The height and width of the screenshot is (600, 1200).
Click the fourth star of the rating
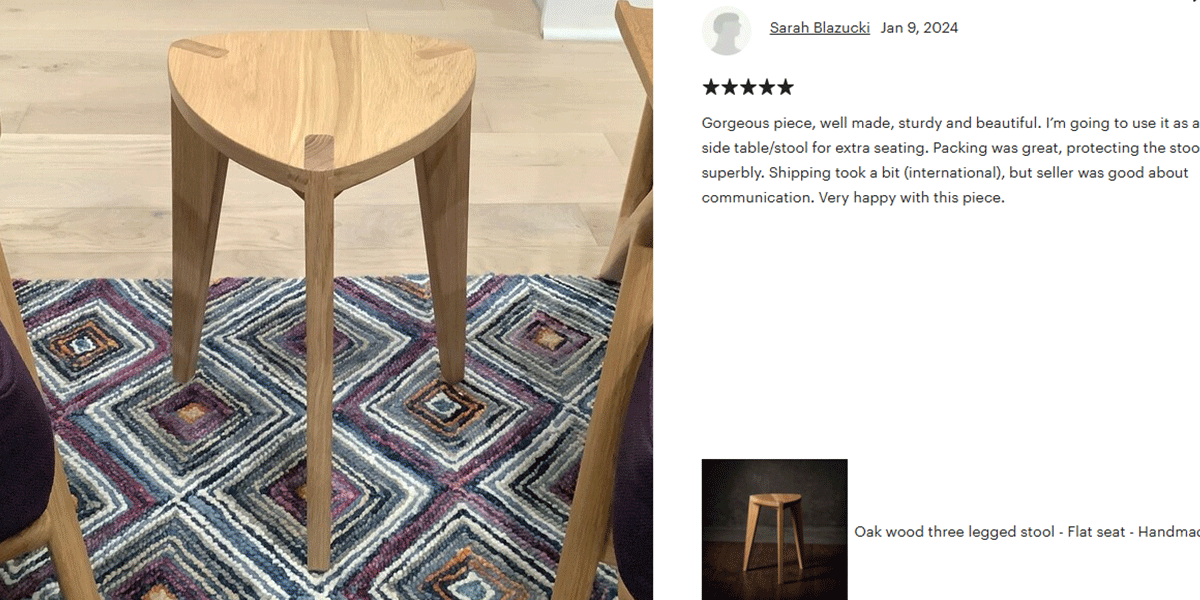[x=766, y=87]
